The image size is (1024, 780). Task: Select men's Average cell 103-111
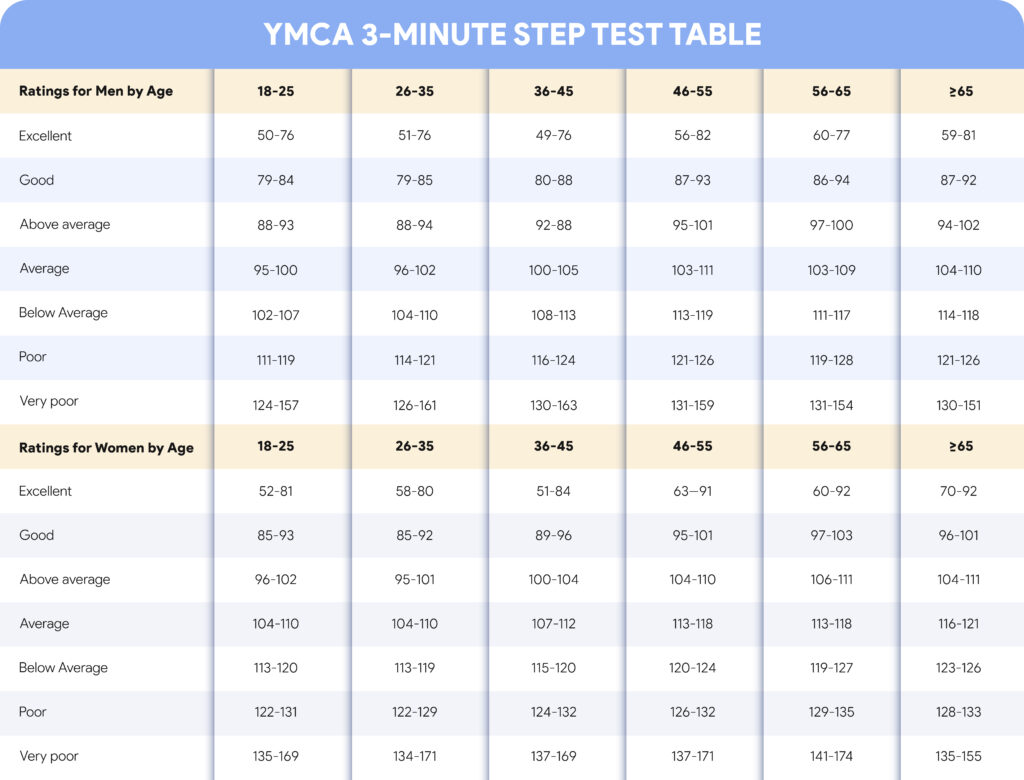(x=692, y=270)
